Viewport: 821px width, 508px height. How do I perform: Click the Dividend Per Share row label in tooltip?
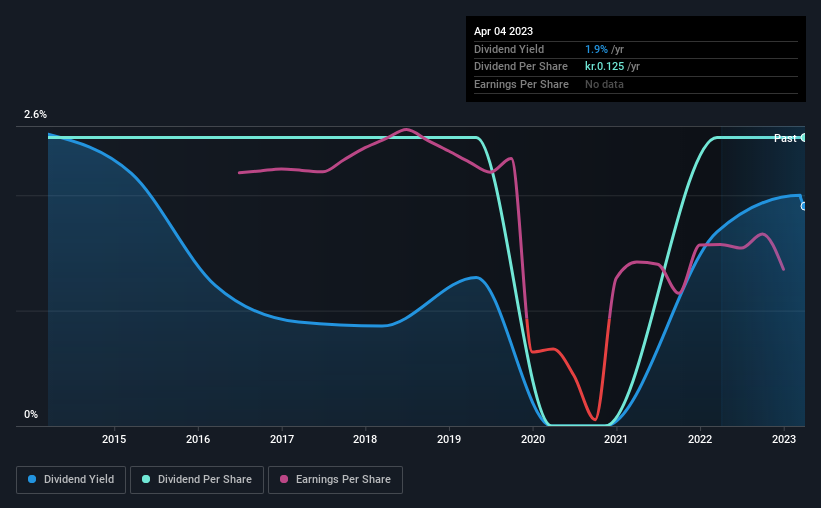[520, 67]
